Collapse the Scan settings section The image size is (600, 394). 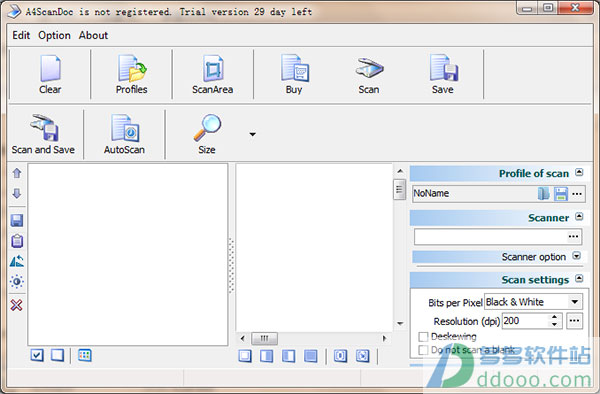coord(579,279)
